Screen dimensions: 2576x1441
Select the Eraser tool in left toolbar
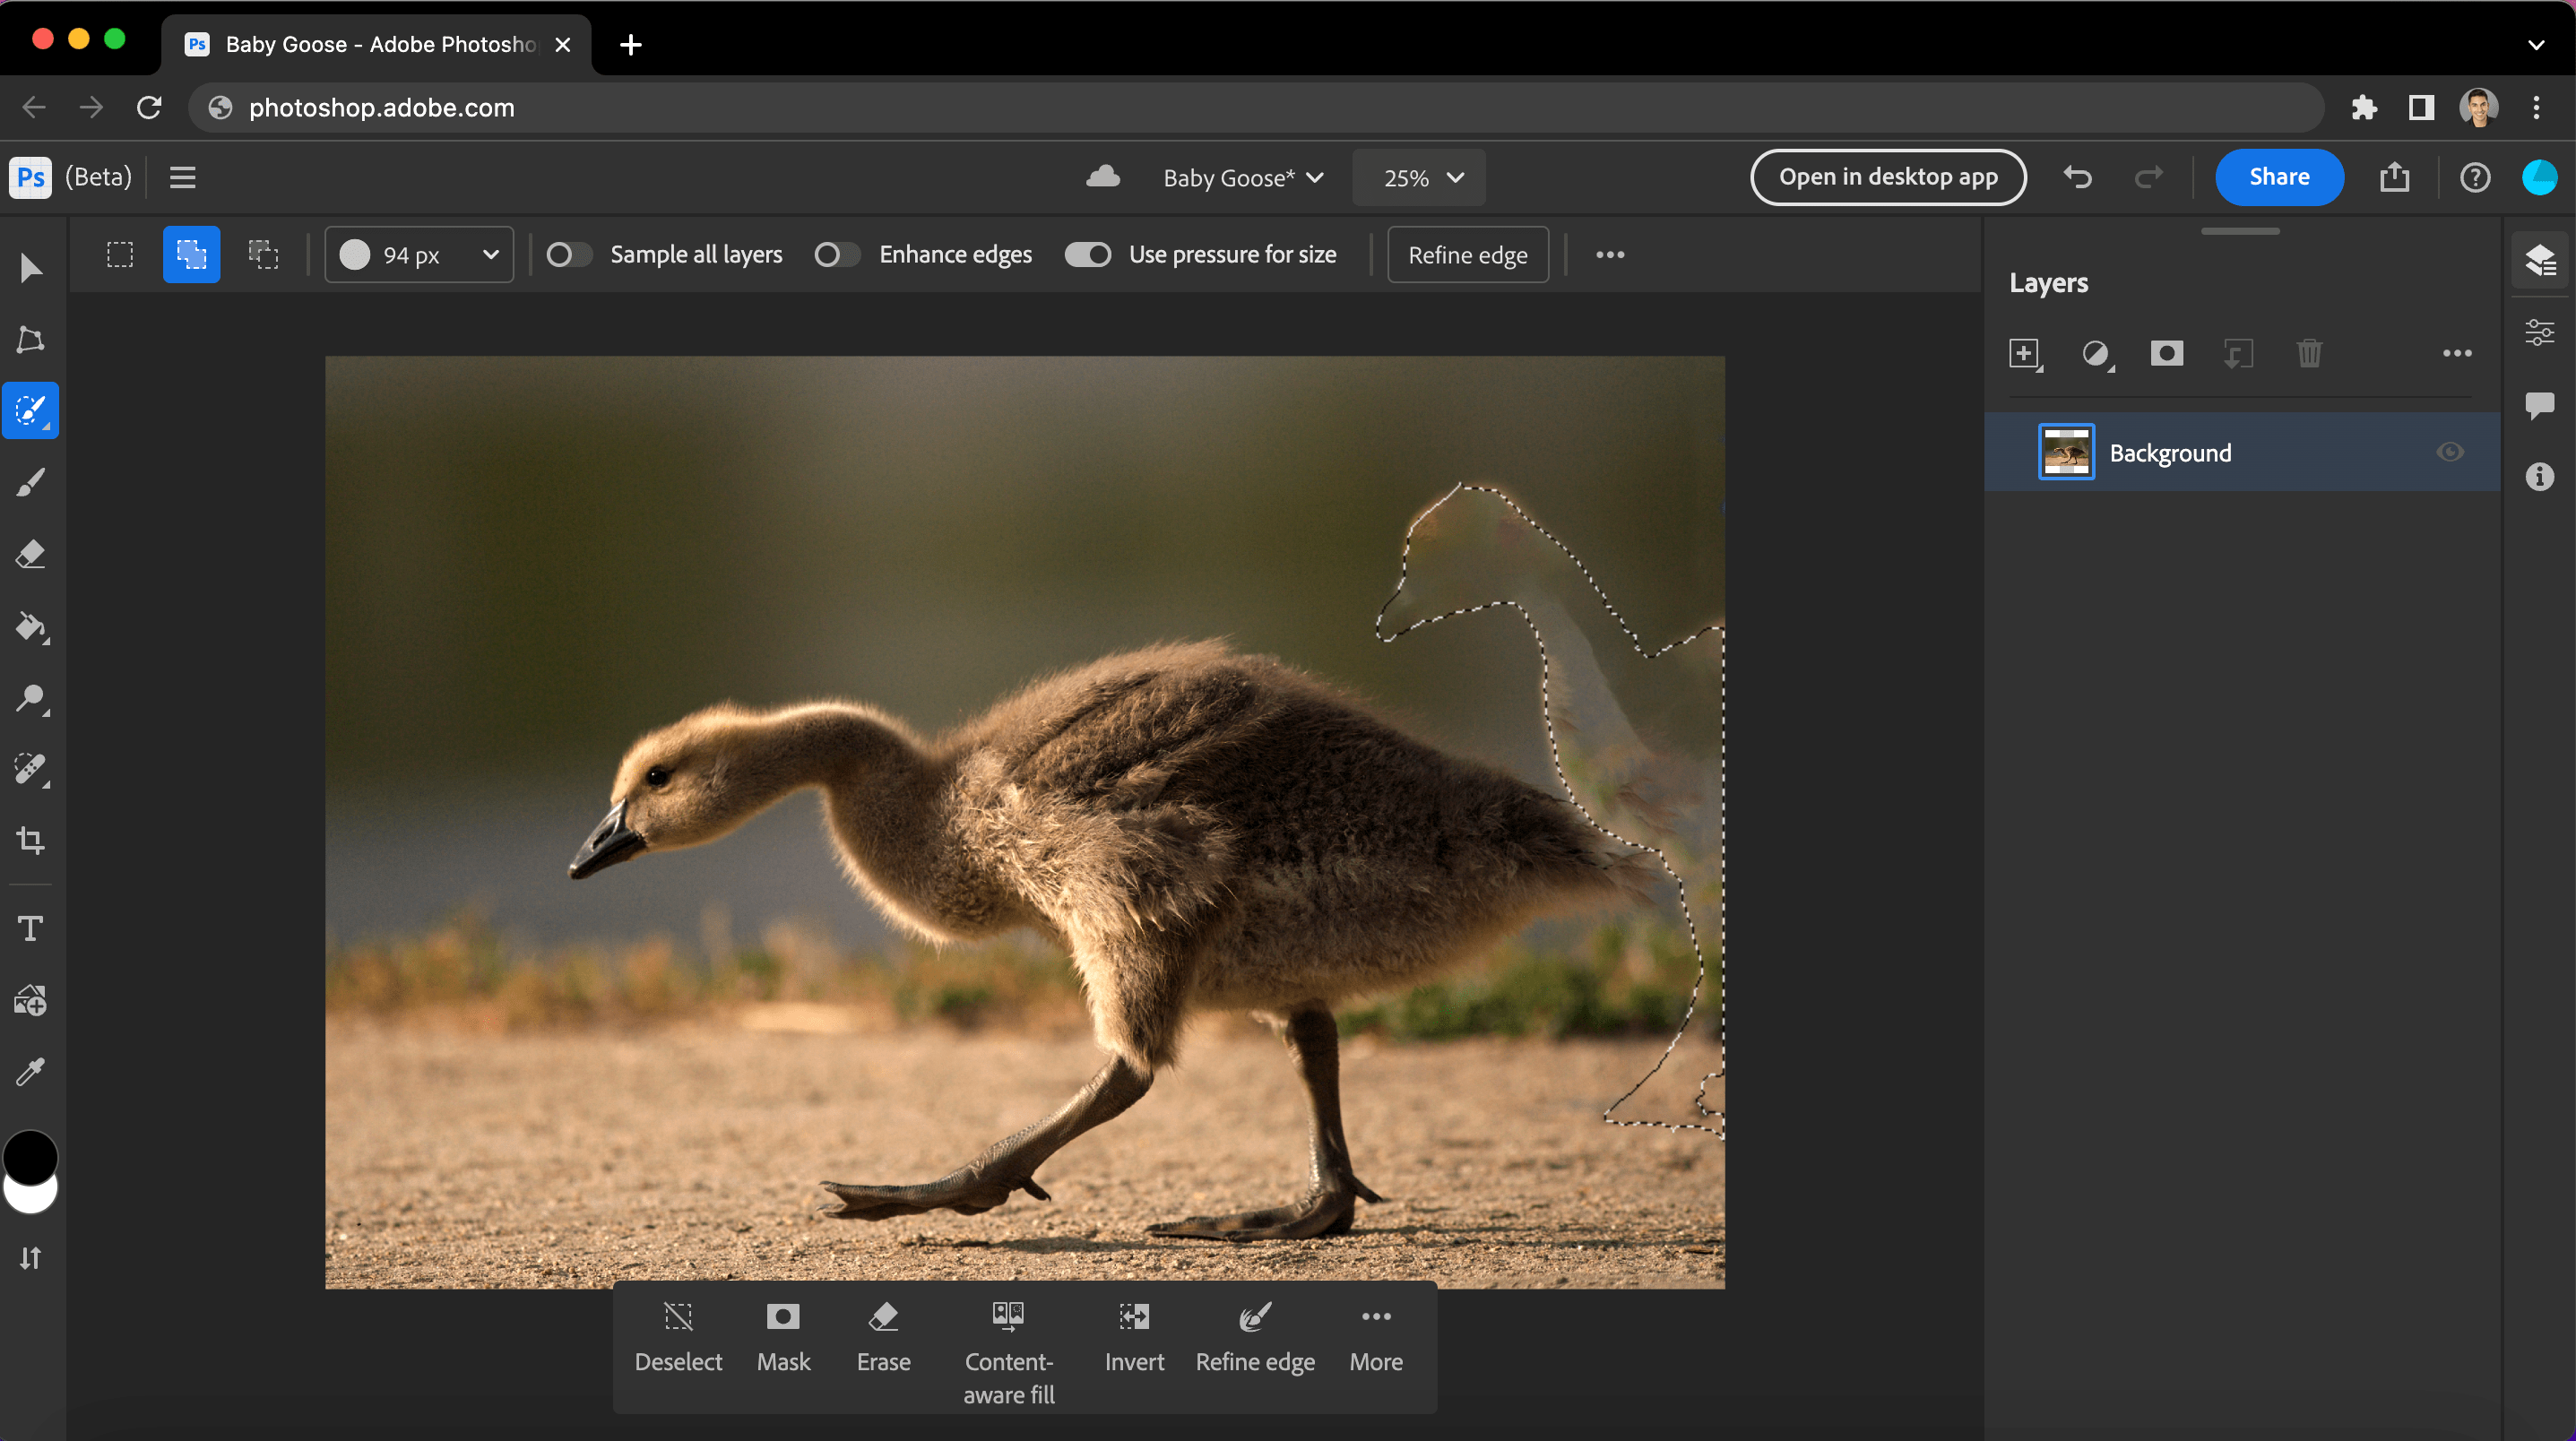[x=31, y=554]
